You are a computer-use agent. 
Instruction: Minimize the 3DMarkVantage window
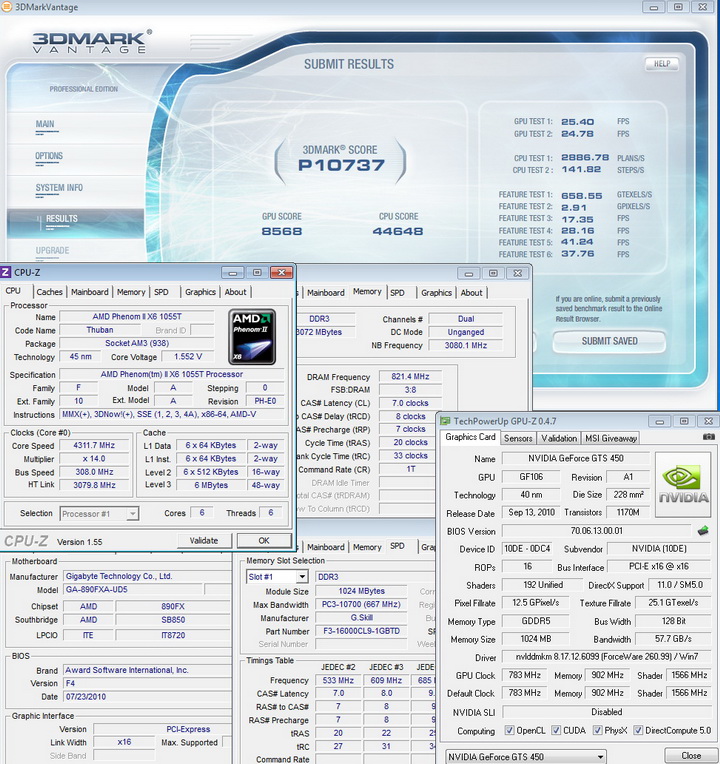tap(654, 7)
